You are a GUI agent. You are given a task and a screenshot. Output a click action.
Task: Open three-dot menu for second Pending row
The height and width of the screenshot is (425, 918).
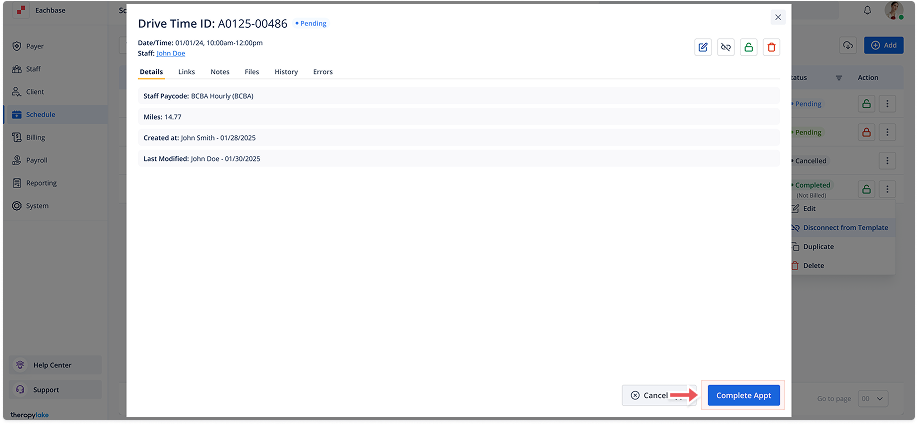pyautogui.click(x=888, y=132)
